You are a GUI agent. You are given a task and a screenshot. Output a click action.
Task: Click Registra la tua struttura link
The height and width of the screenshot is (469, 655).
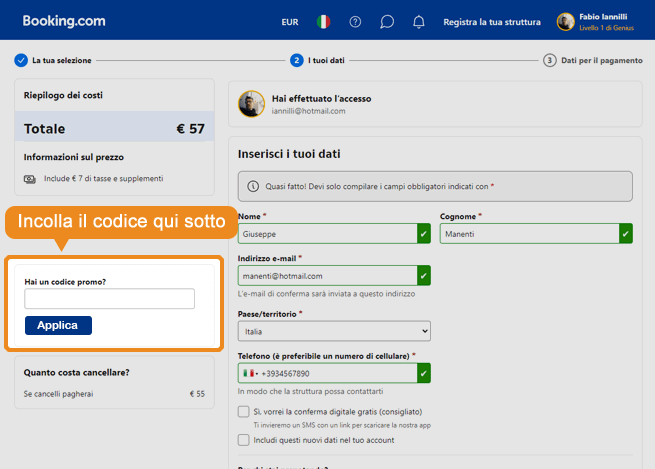coord(492,21)
